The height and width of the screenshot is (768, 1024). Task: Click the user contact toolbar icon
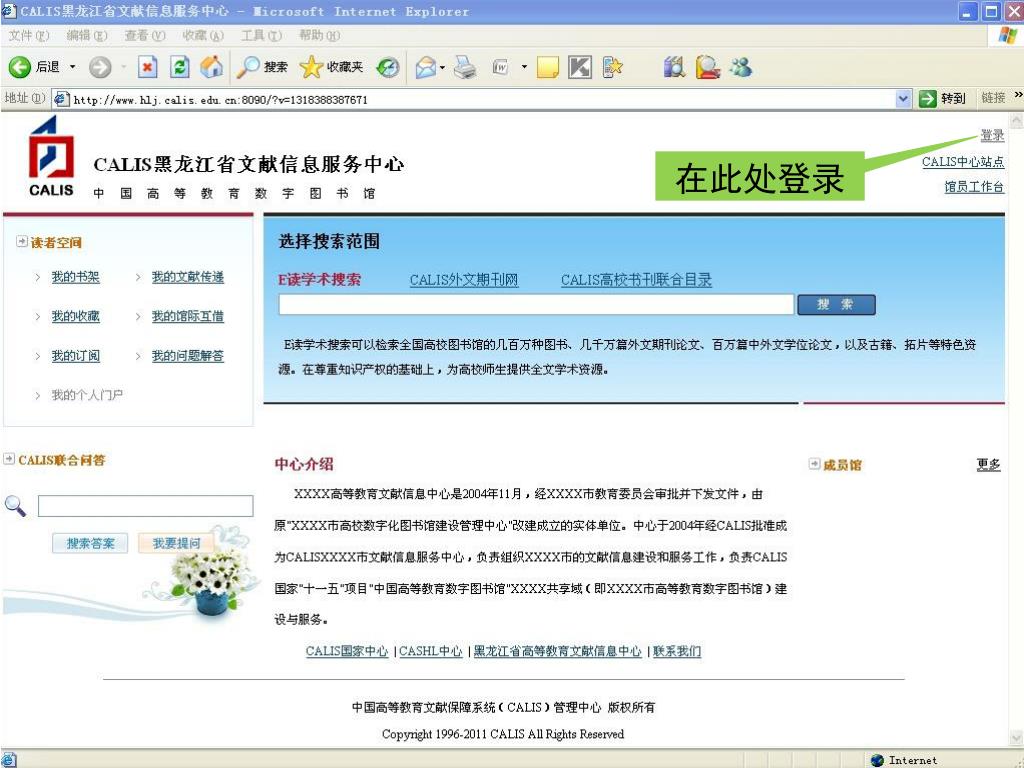(x=707, y=67)
